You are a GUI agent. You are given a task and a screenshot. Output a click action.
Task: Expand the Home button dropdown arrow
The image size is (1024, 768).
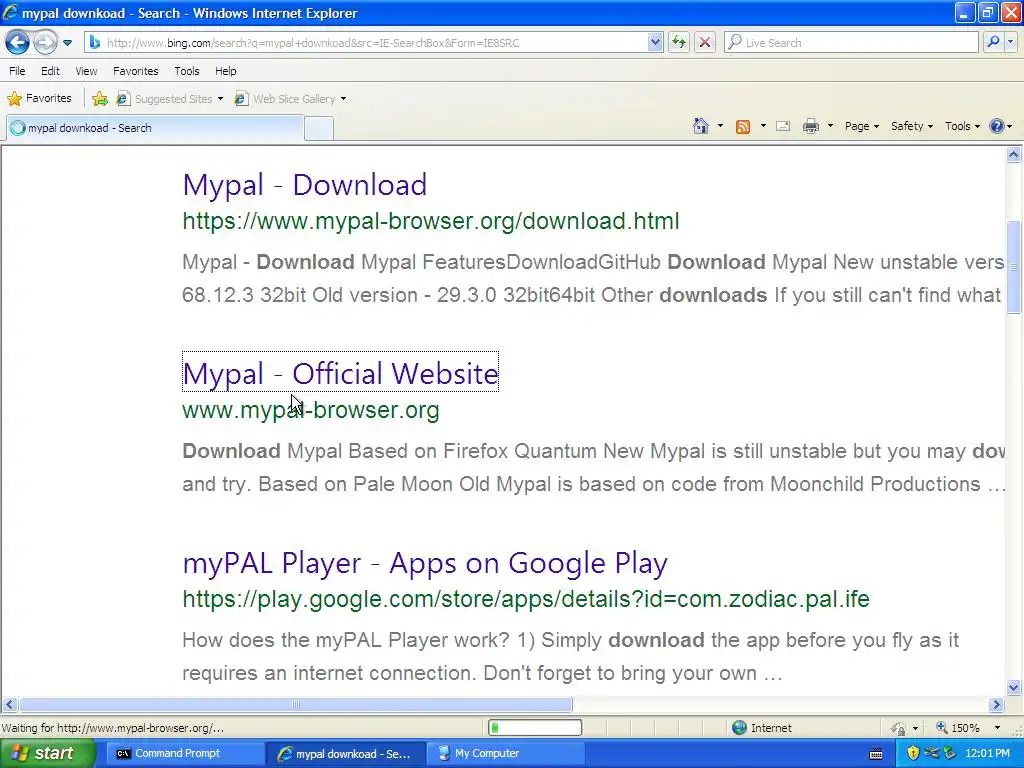pos(720,126)
